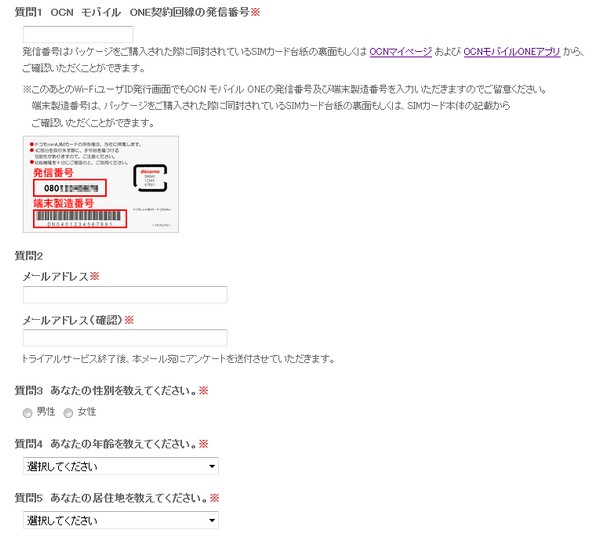This screenshot has height=541, width=600.
Task: Open the OCNマイページ link
Action: (401, 52)
